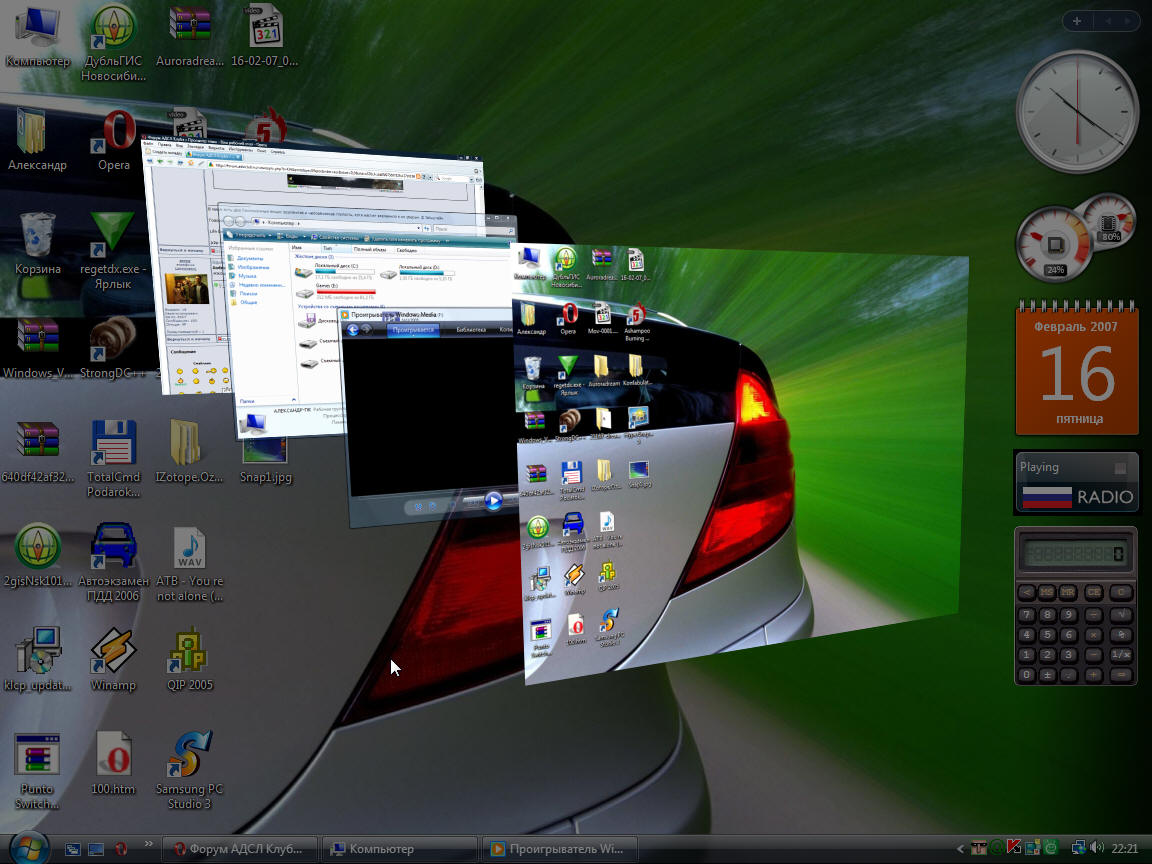Screen dimensions: 1152x864
Task: Open the Компьютер desktop icon
Action: (x=38, y=29)
